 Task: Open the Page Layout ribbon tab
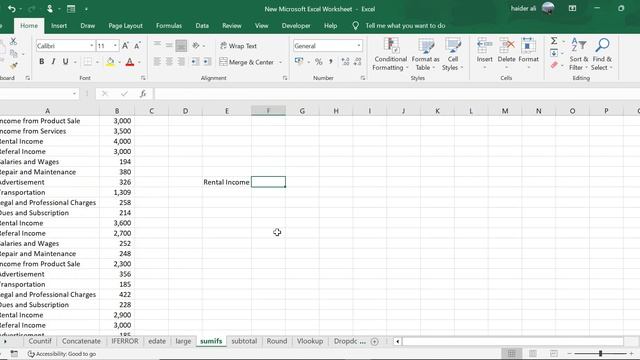coord(125,25)
